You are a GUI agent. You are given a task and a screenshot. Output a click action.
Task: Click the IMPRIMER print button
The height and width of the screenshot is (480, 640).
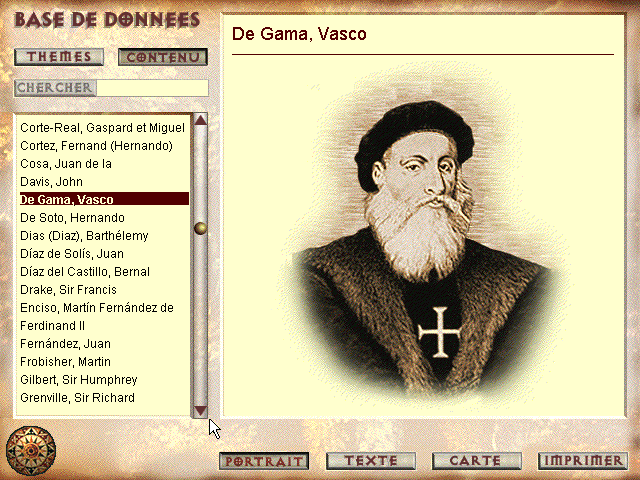pos(583,461)
